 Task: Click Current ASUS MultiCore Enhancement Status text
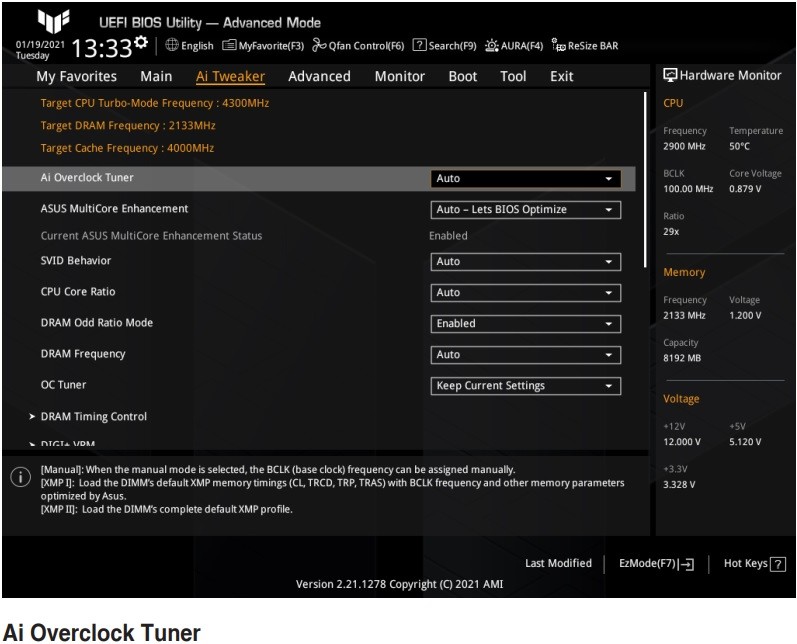pyautogui.click(x=151, y=235)
